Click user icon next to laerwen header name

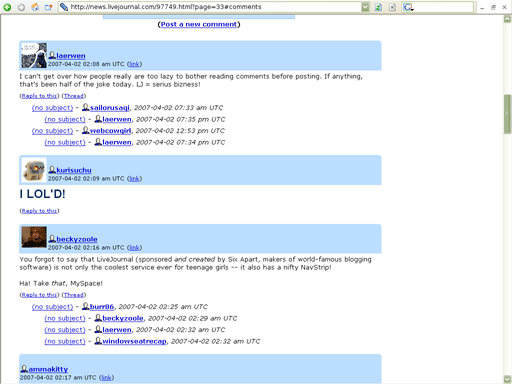[x=52, y=55]
